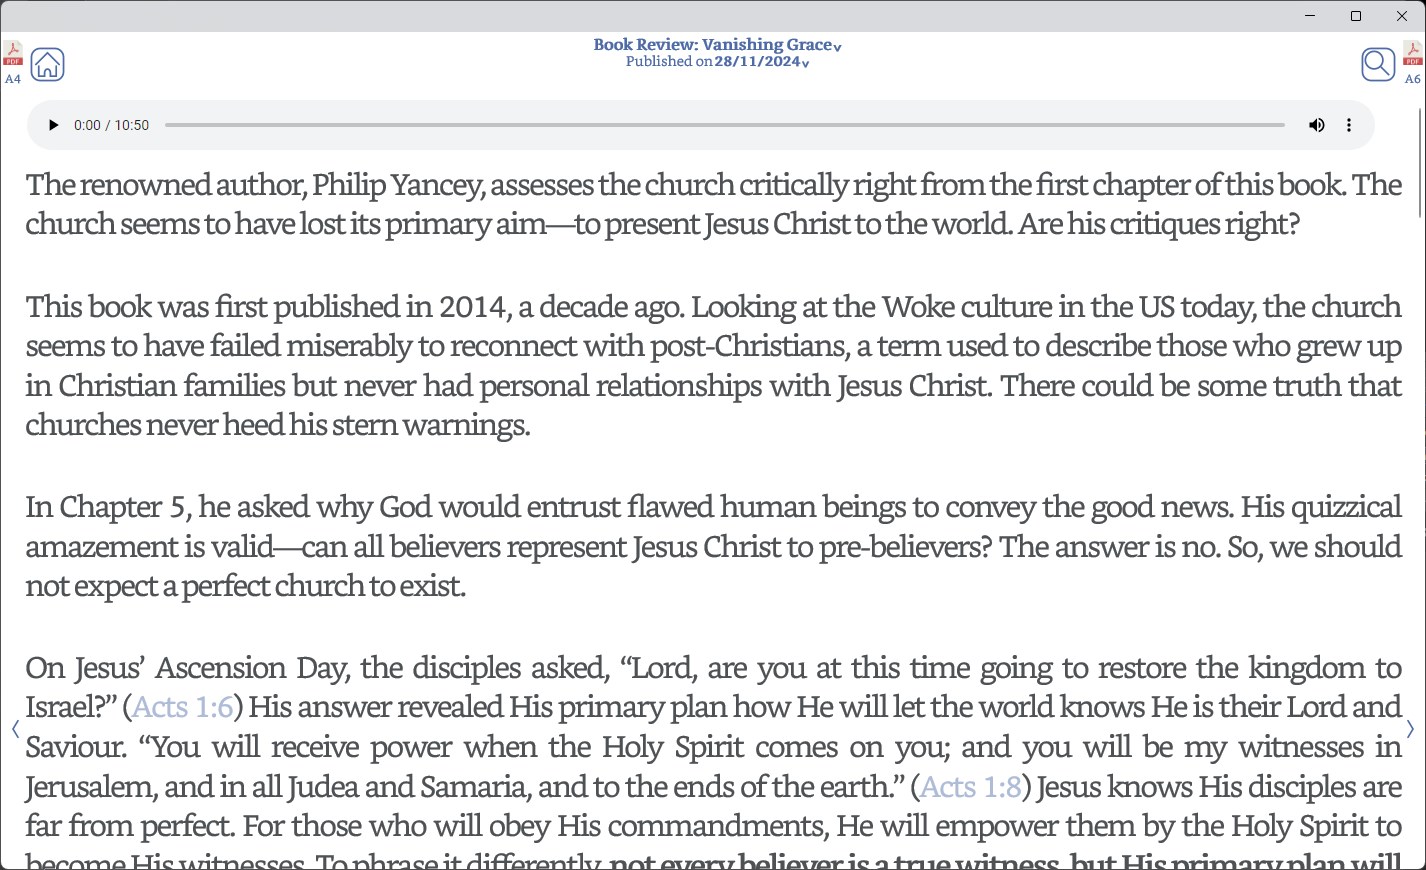
Task: Click the 'This book was first published in 2014' paragraph
Action: [x=713, y=365]
